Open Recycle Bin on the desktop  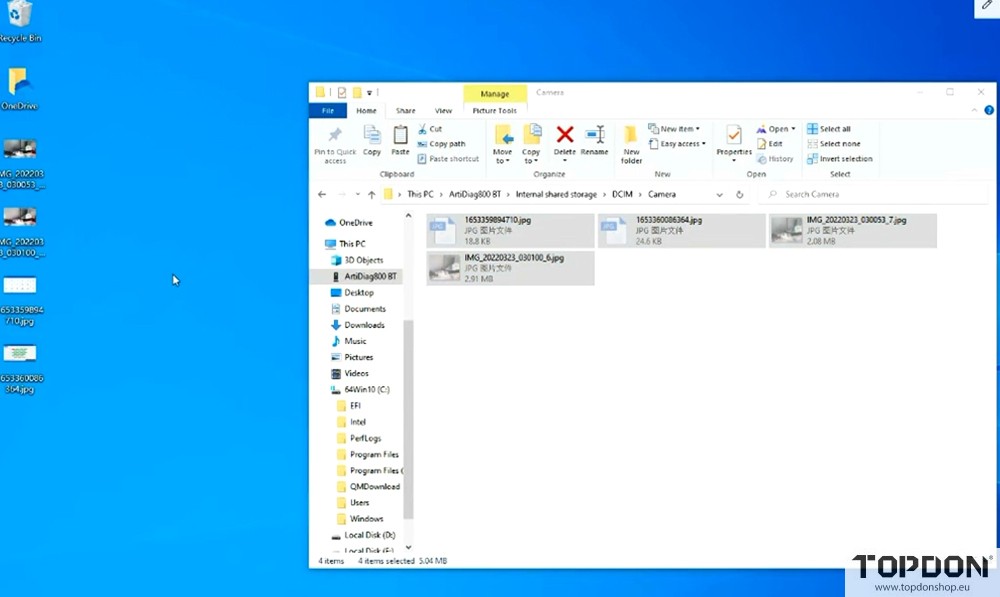18,15
